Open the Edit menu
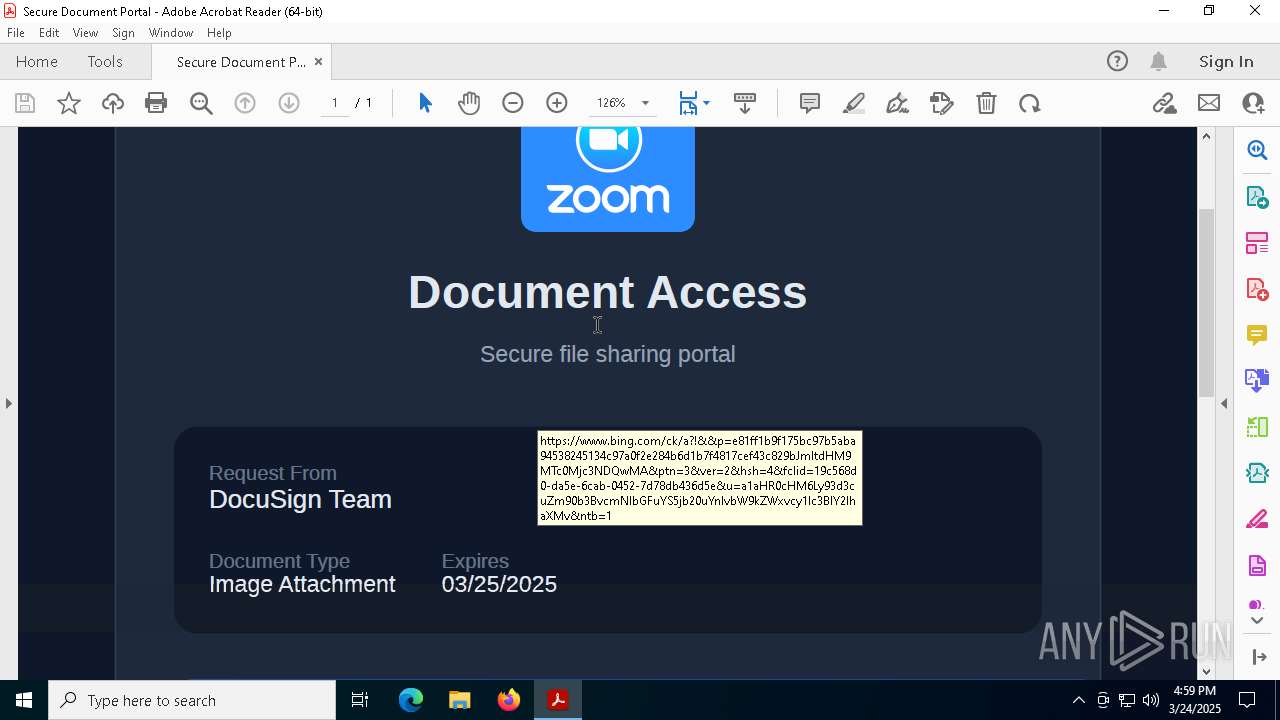This screenshot has height=720, width=1280. (49, 33)
